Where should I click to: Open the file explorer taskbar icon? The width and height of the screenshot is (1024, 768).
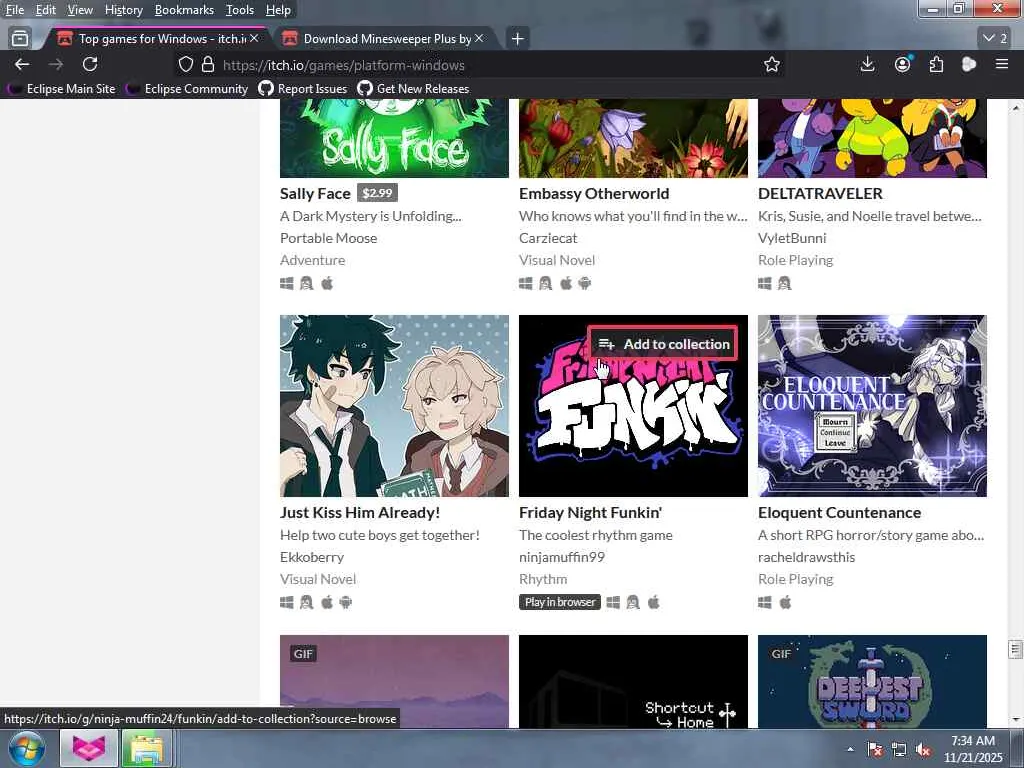[x=147, y=748]
